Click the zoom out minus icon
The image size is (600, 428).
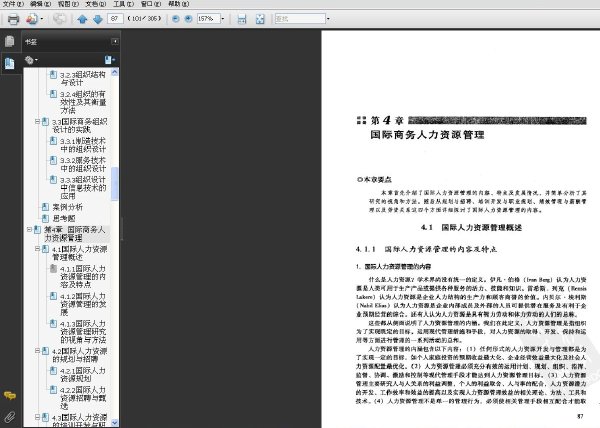point(176,18)
